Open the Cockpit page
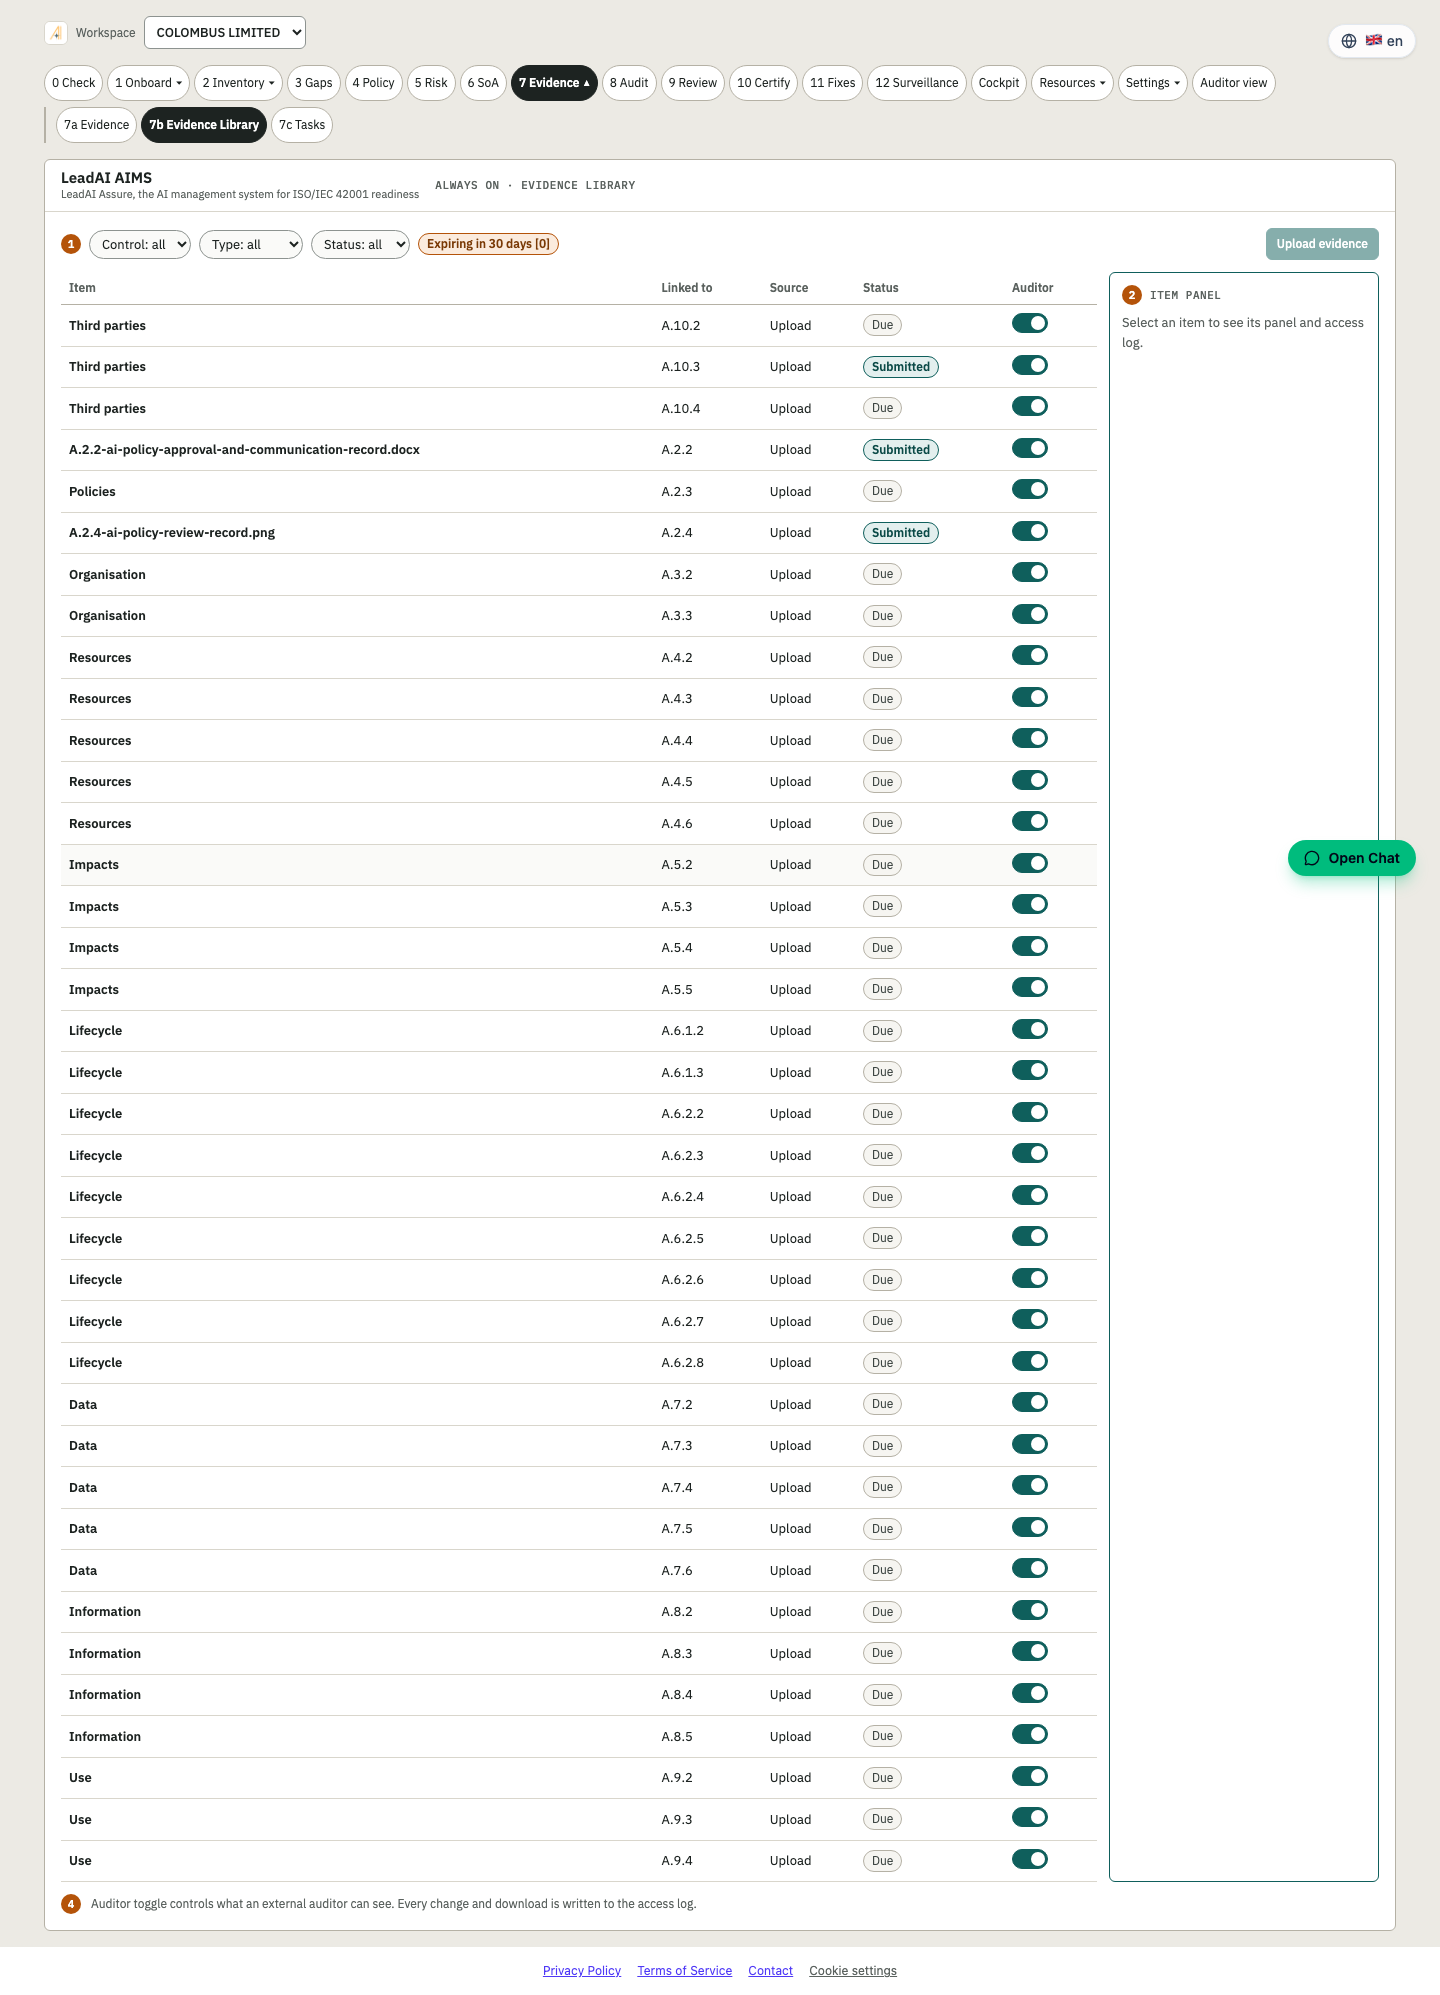 click(x=999, y=83)
